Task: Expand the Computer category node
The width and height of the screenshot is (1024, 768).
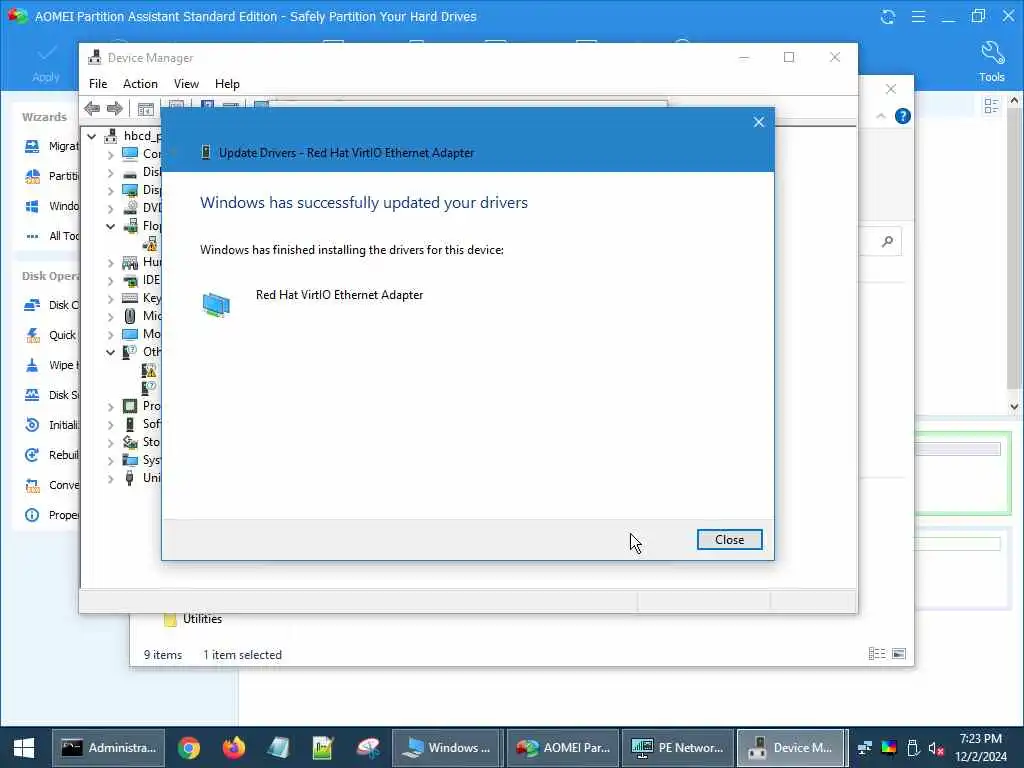Action: click(110, 155)
